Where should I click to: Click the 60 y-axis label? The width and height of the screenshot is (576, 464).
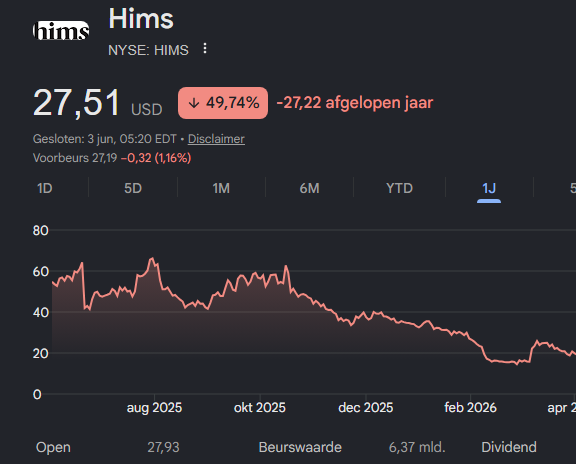40,272
